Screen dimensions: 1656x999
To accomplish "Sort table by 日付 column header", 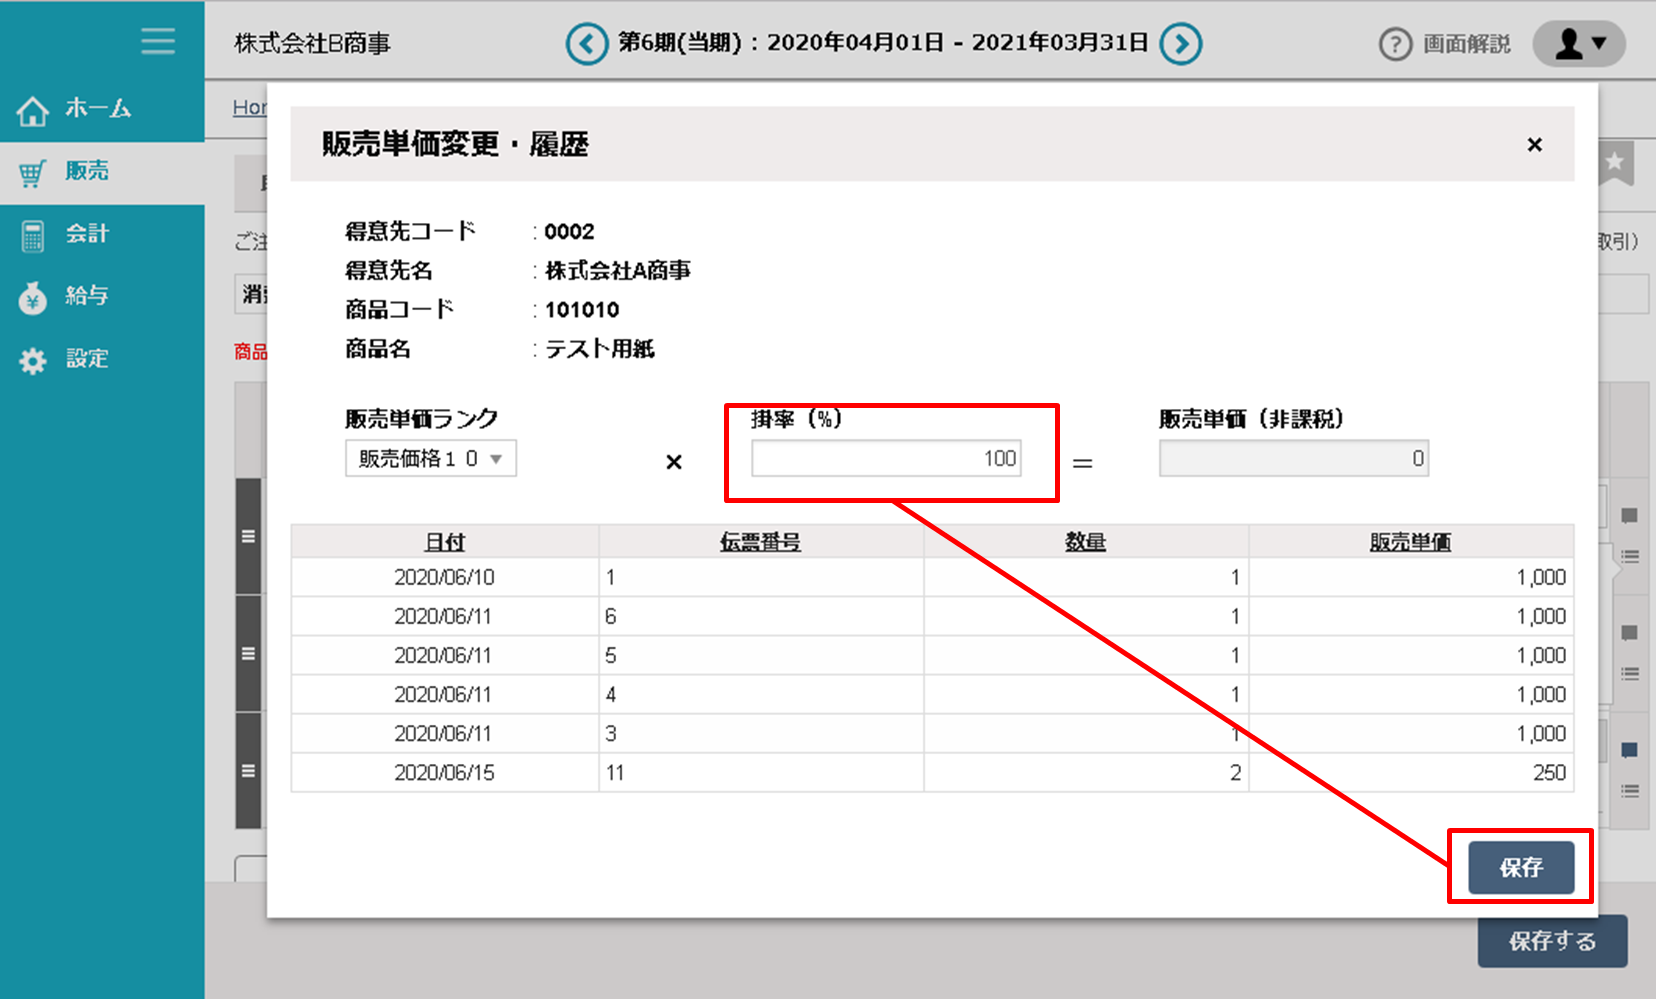I will pyautogui.click(x=445, y=542).
